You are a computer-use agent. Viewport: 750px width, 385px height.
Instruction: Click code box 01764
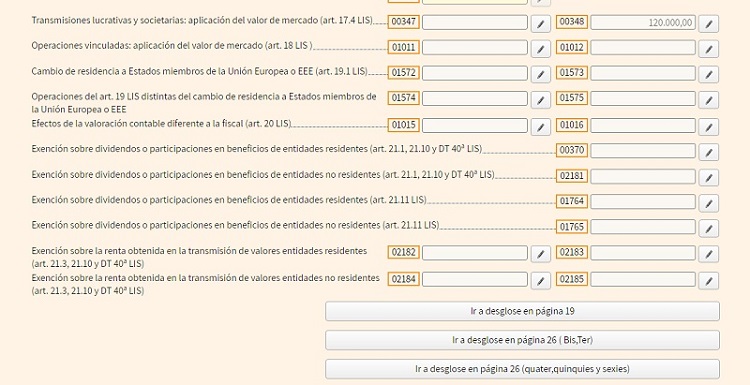[x=572, y=201]
